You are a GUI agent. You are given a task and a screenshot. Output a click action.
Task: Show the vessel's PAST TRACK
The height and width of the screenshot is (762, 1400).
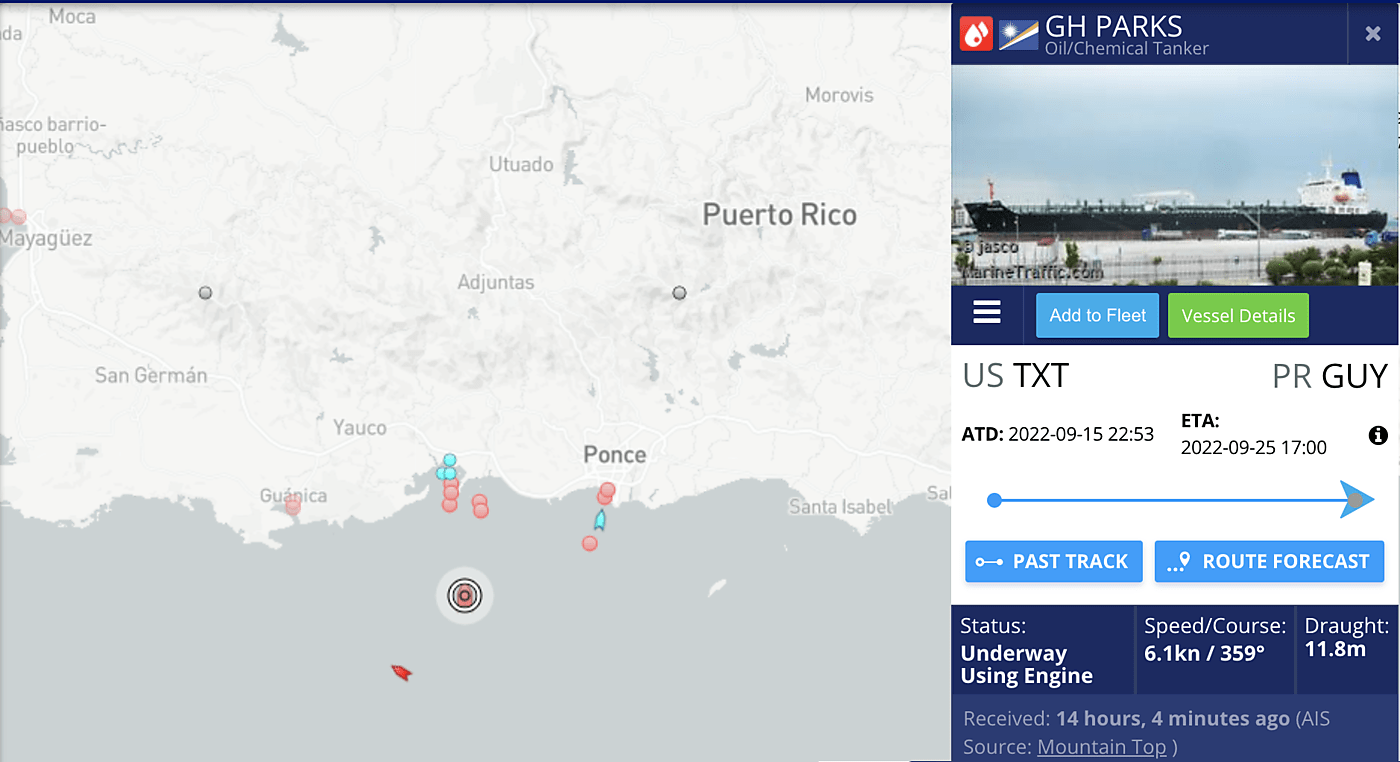coord(1055,561)
